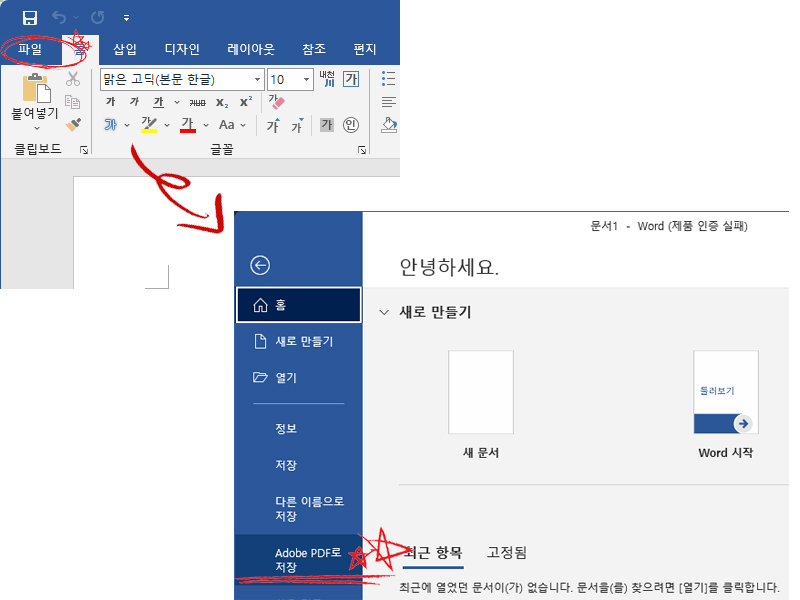Image resolution: width=800 pixels, height=600 pixels.
Task: Click the back arrow in backstage view
Action: [260, 265]
